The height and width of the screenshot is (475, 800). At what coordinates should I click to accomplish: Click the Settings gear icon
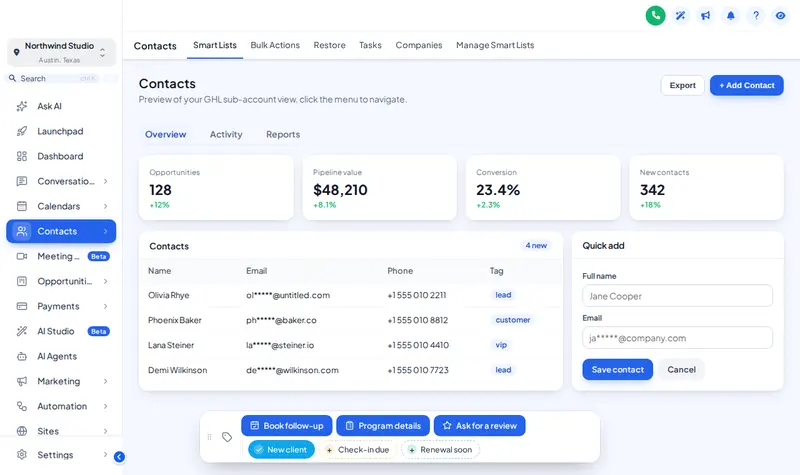(x=21, y=455)
